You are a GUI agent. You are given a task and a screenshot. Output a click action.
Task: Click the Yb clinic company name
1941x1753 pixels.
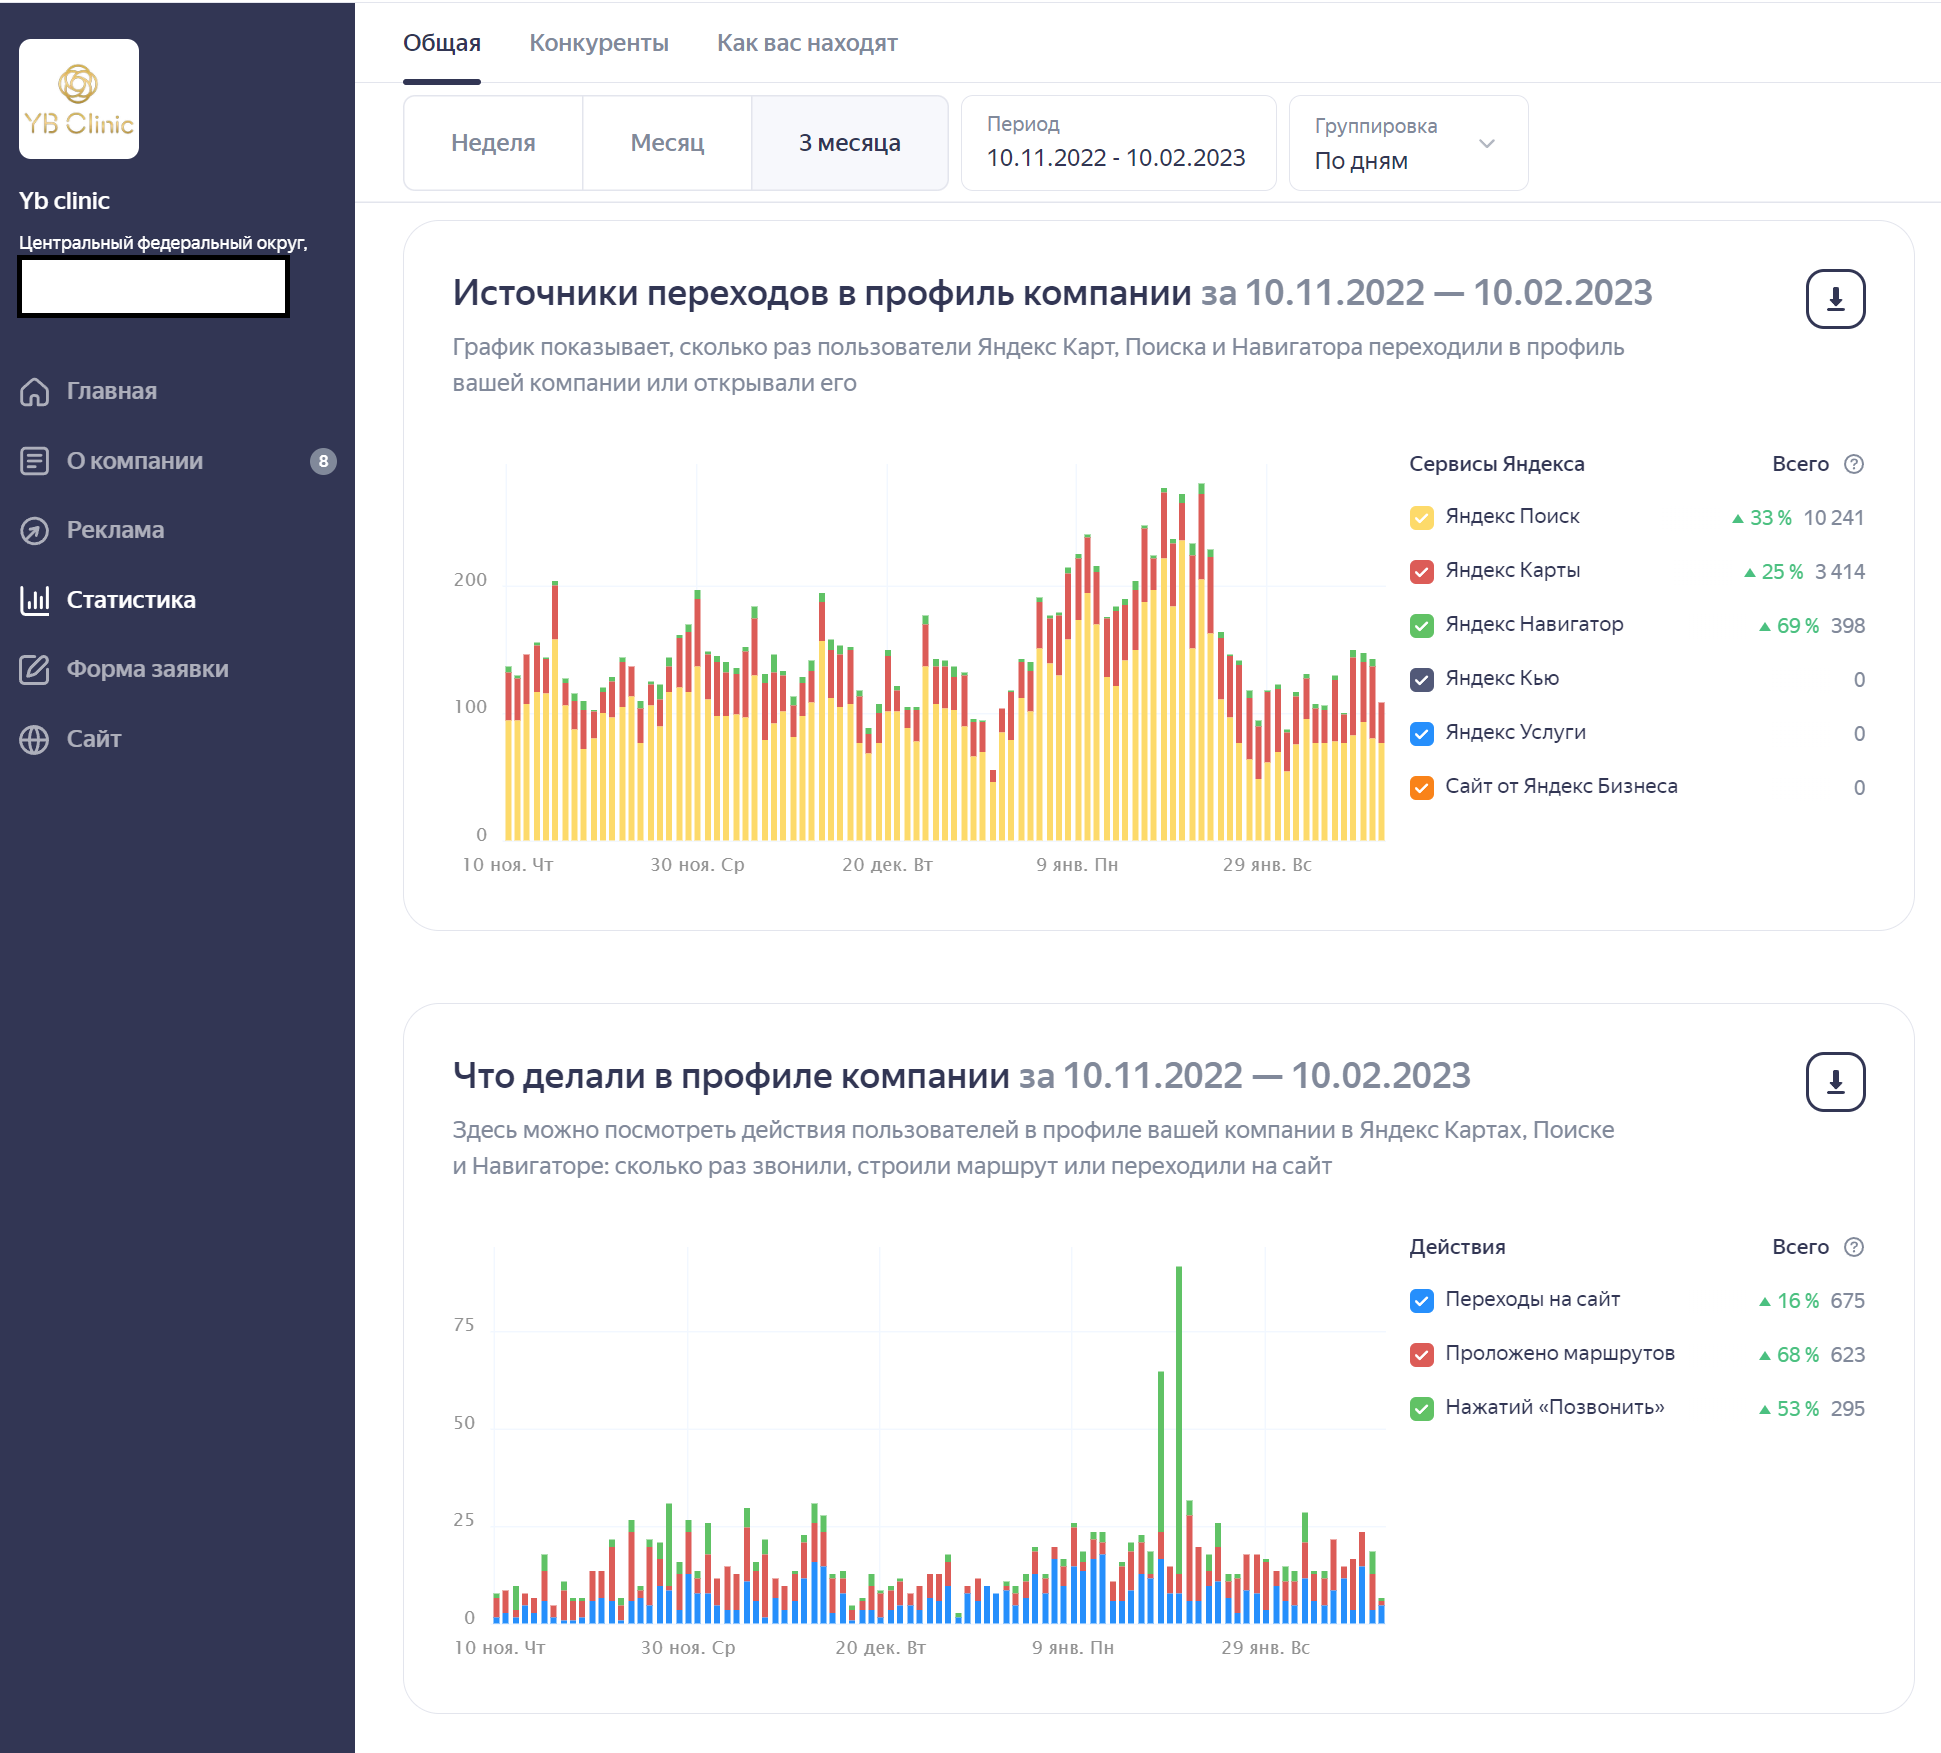[64, 201]
